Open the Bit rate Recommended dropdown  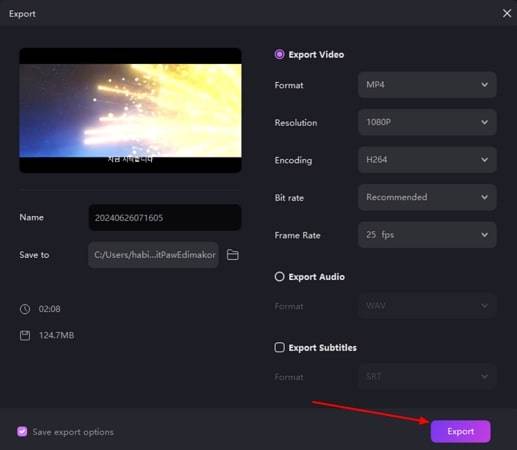point(427,197)
